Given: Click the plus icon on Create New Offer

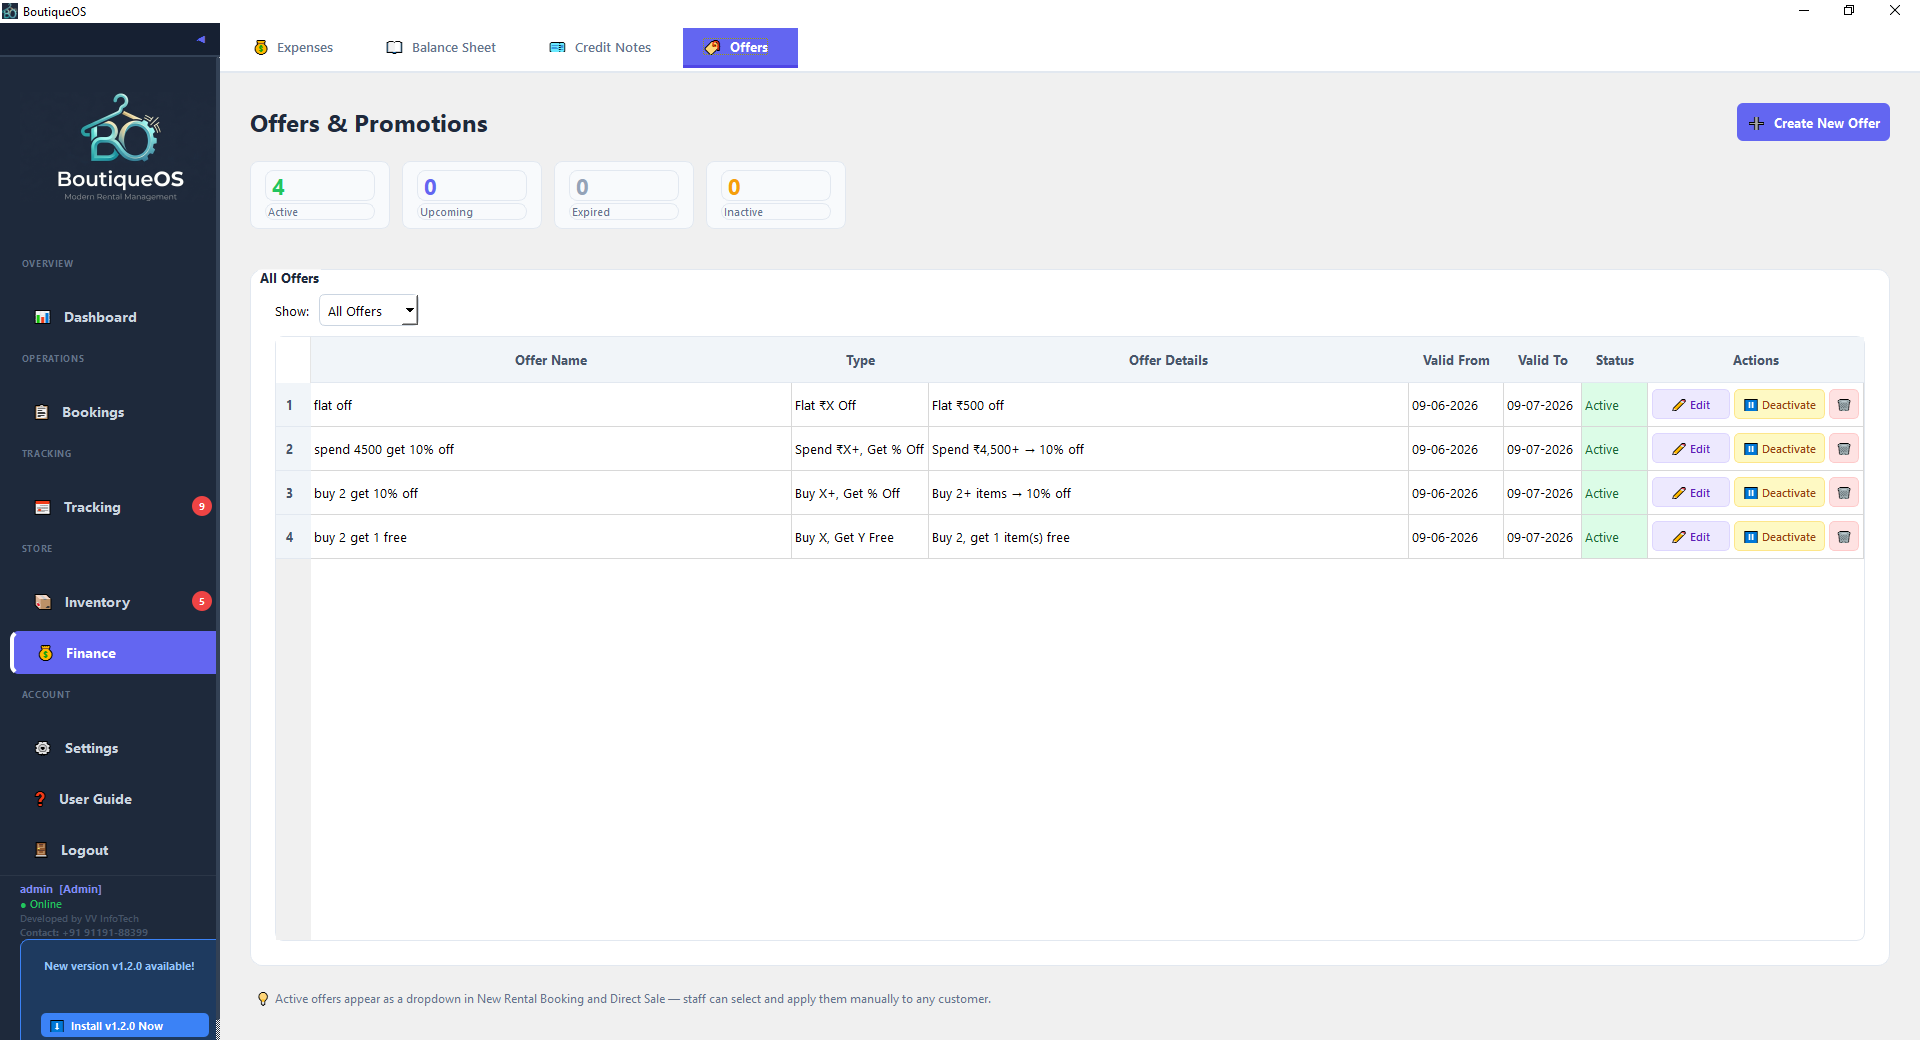Looking at the screenshot, I should (x=1757, y=123).
